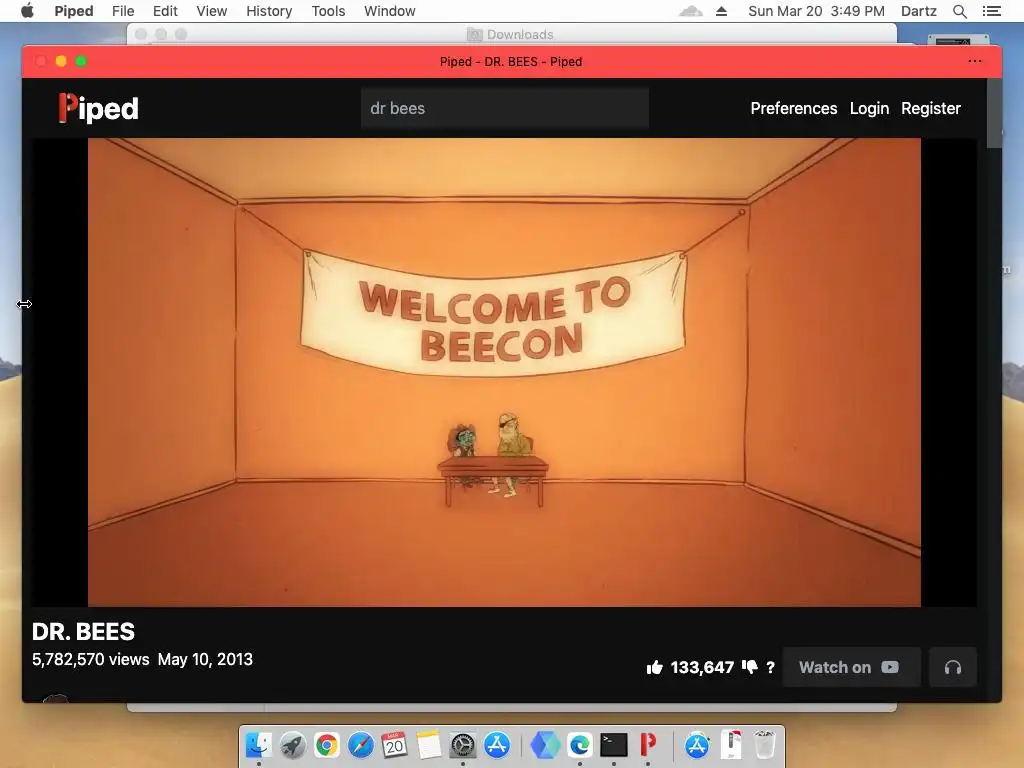Open the History menu
This screenshot has height=768, width=1024.
point(269,11)
